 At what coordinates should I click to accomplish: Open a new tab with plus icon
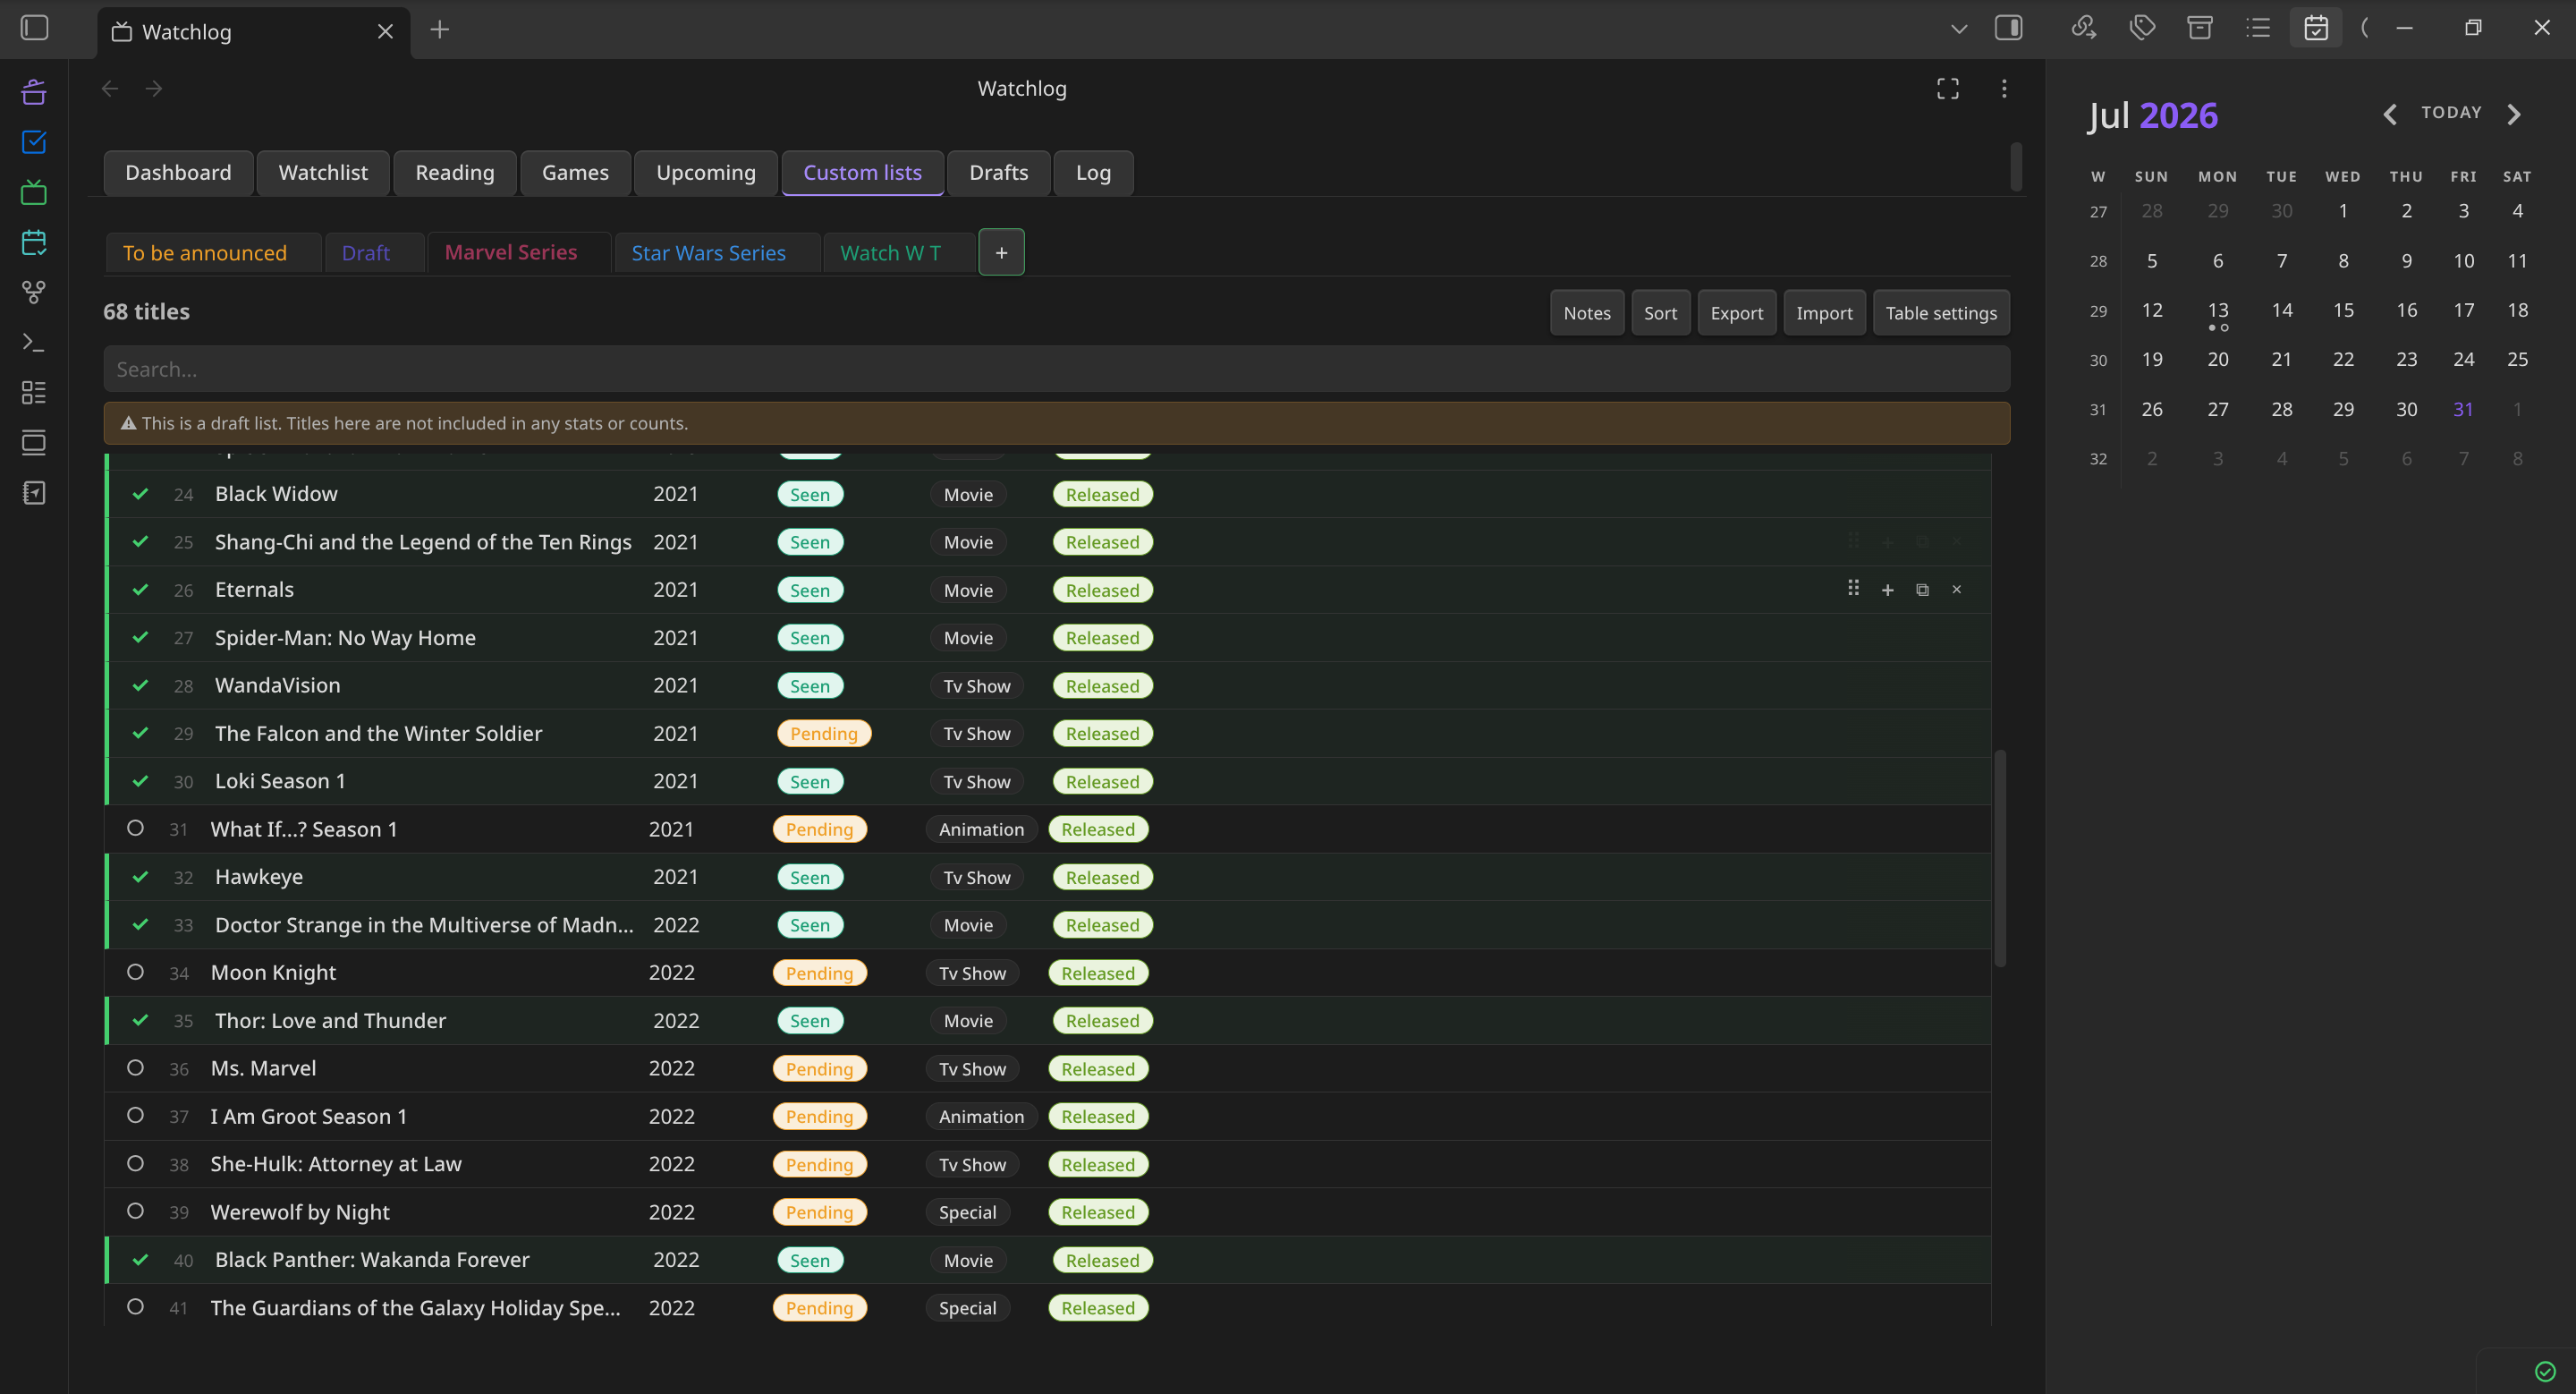click(x=440, y=30)
